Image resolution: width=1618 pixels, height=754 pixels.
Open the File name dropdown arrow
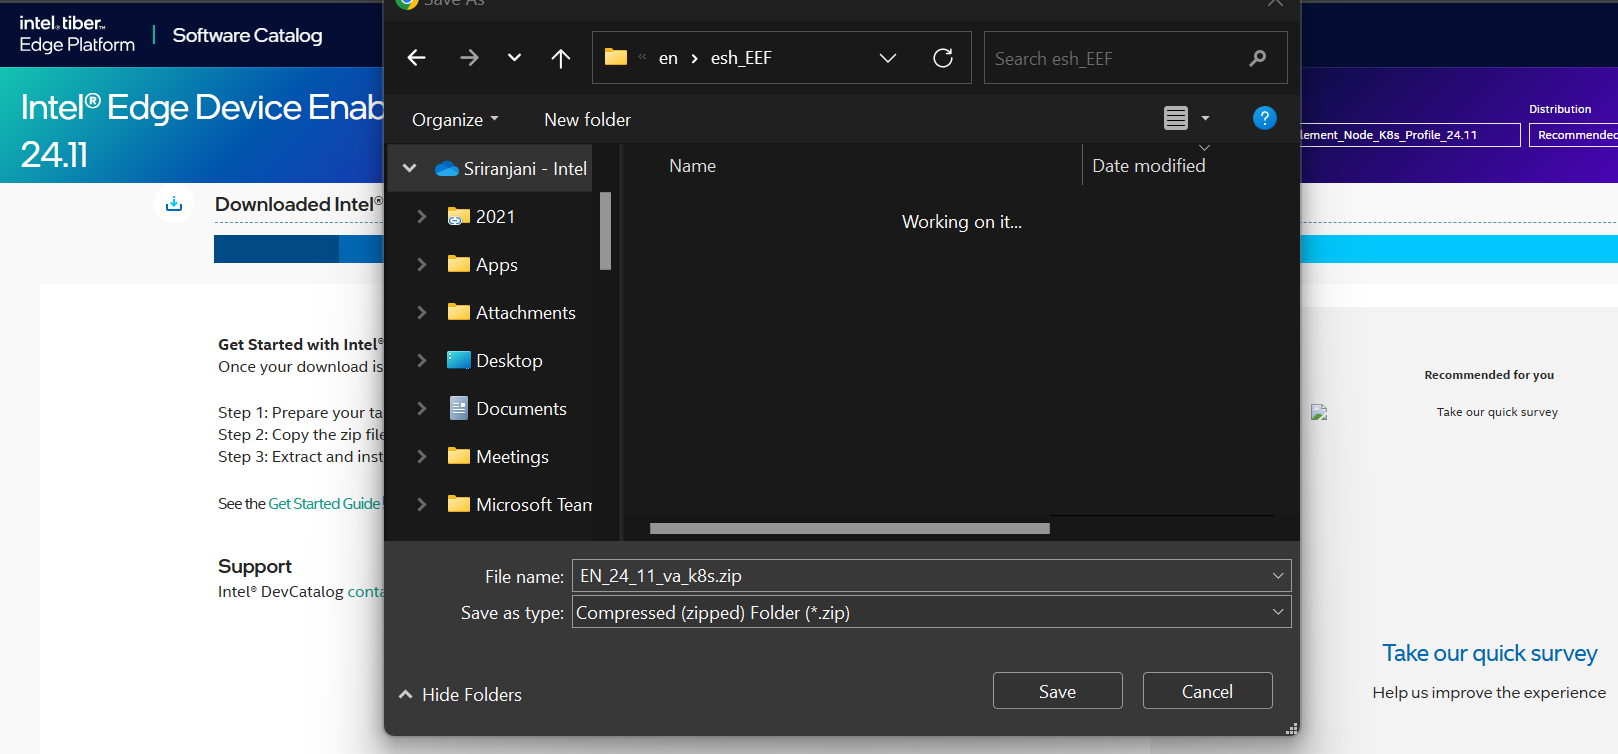(1277, 576)
